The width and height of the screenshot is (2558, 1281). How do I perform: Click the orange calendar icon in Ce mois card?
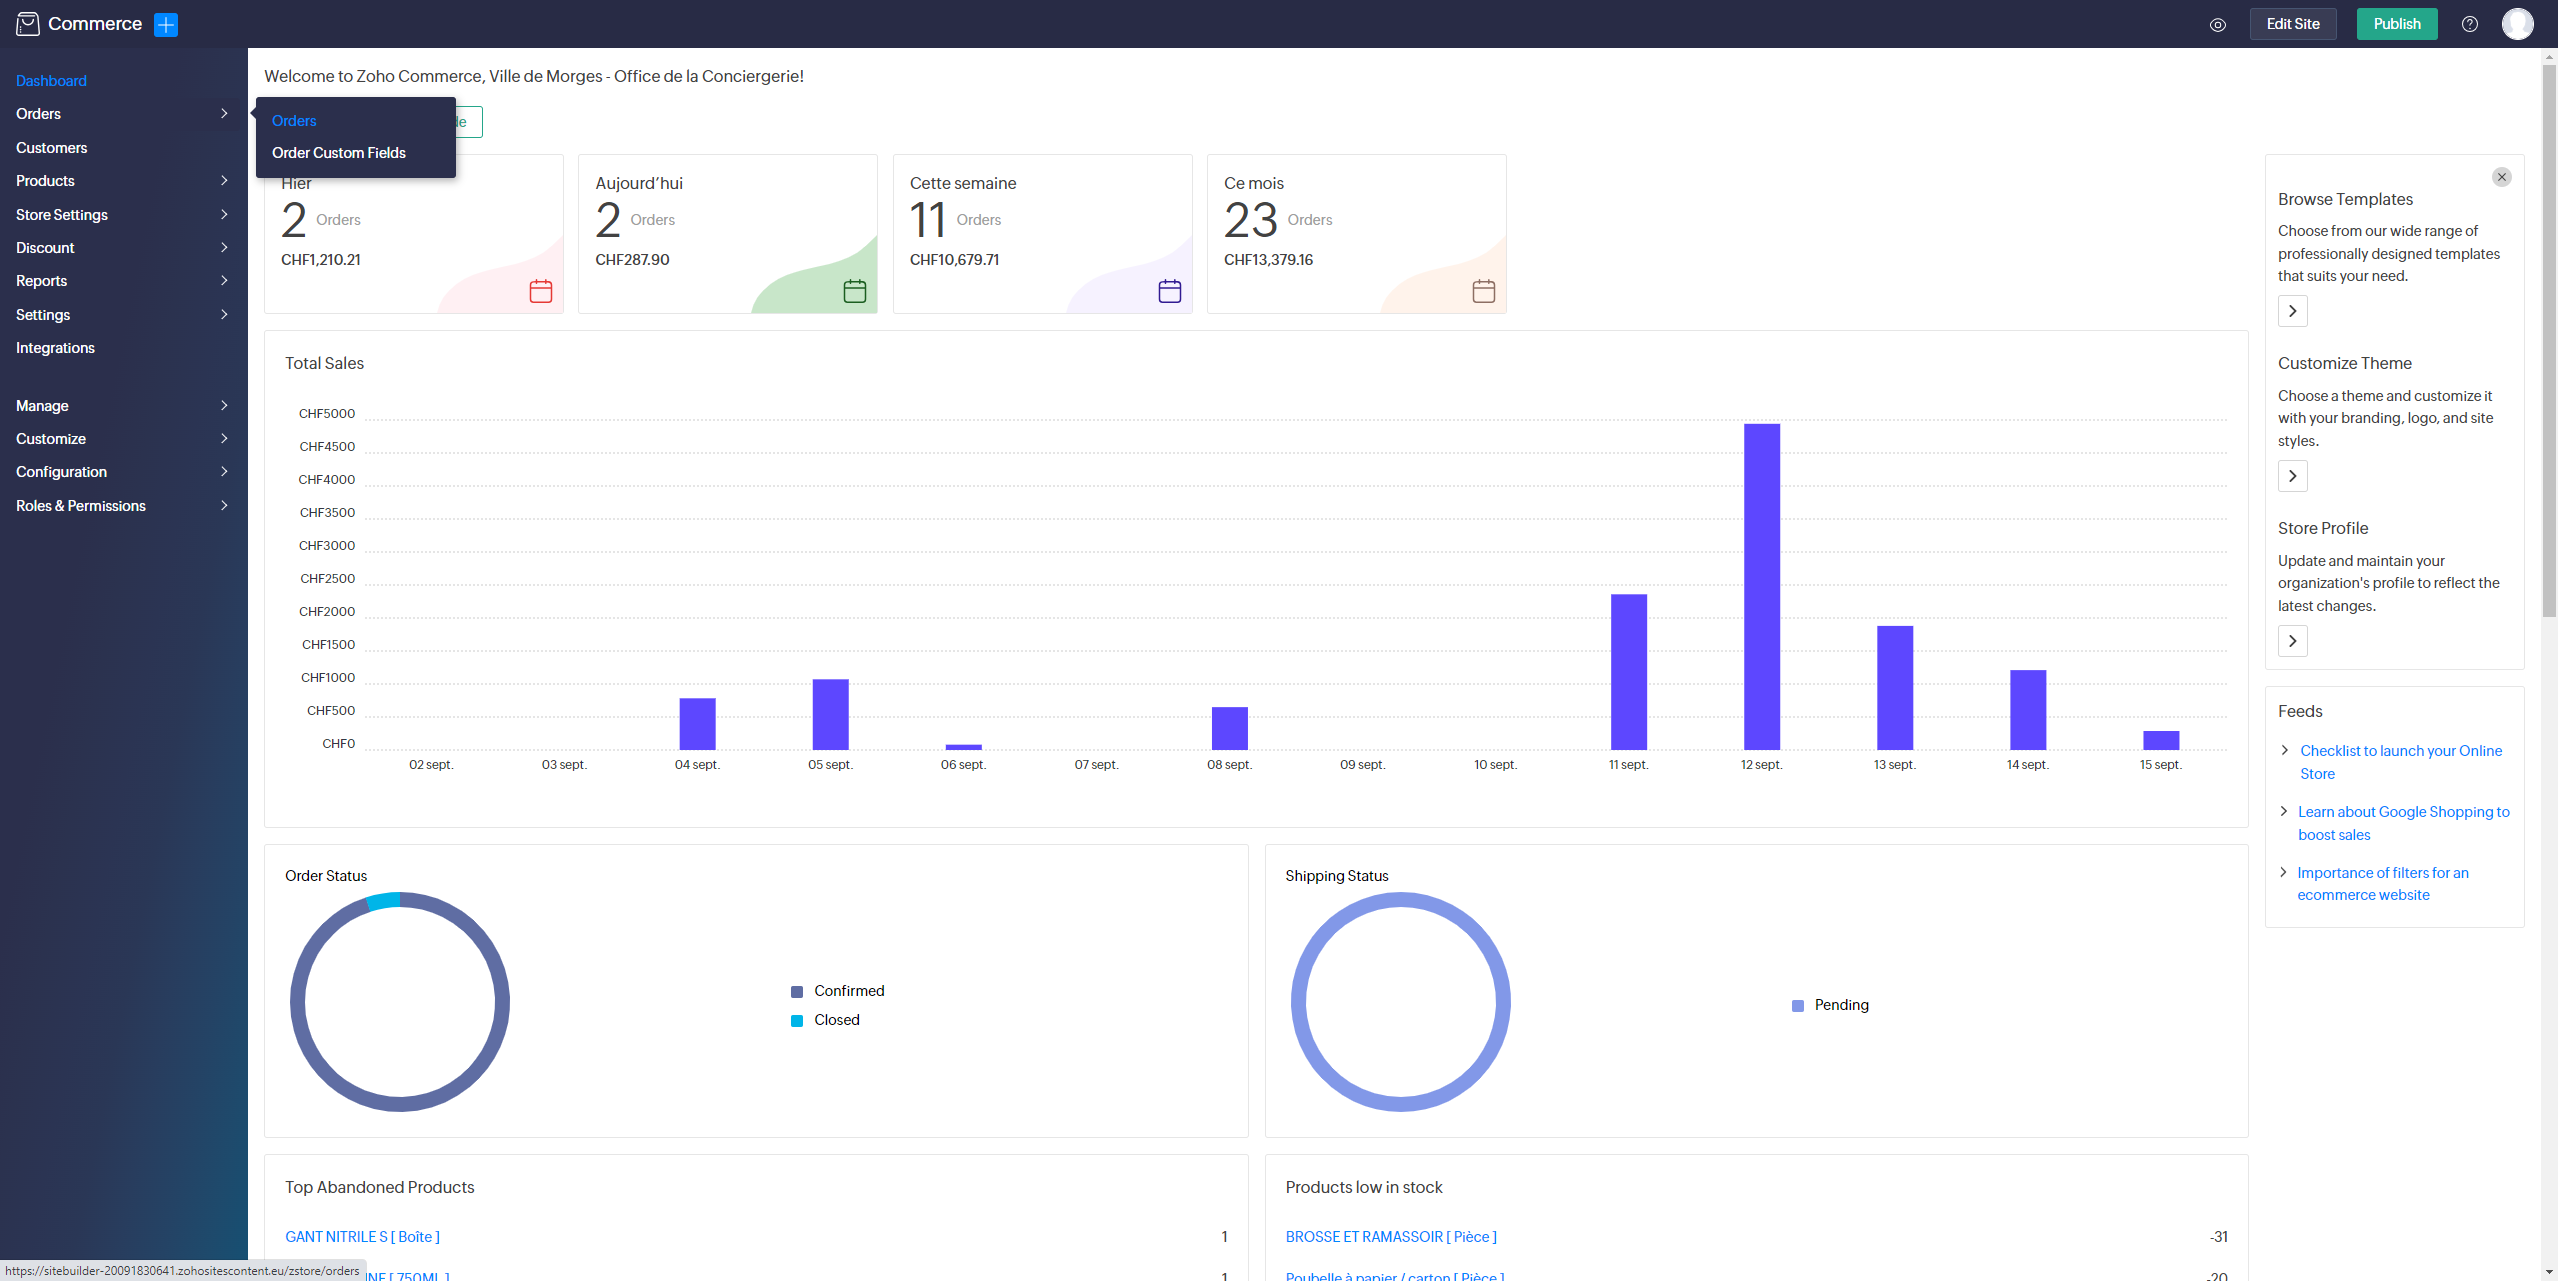coord(1484,291)
